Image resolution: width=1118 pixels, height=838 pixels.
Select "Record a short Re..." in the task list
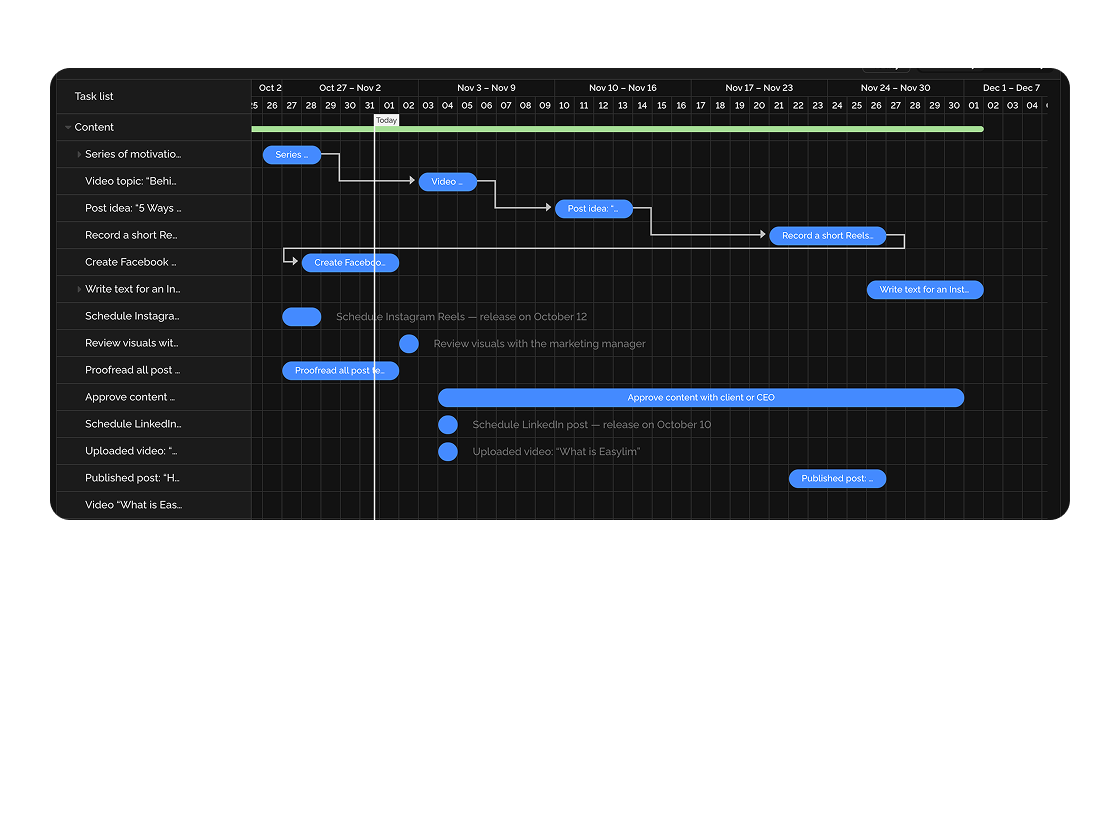pyautogui.click(x=133, y=234)
